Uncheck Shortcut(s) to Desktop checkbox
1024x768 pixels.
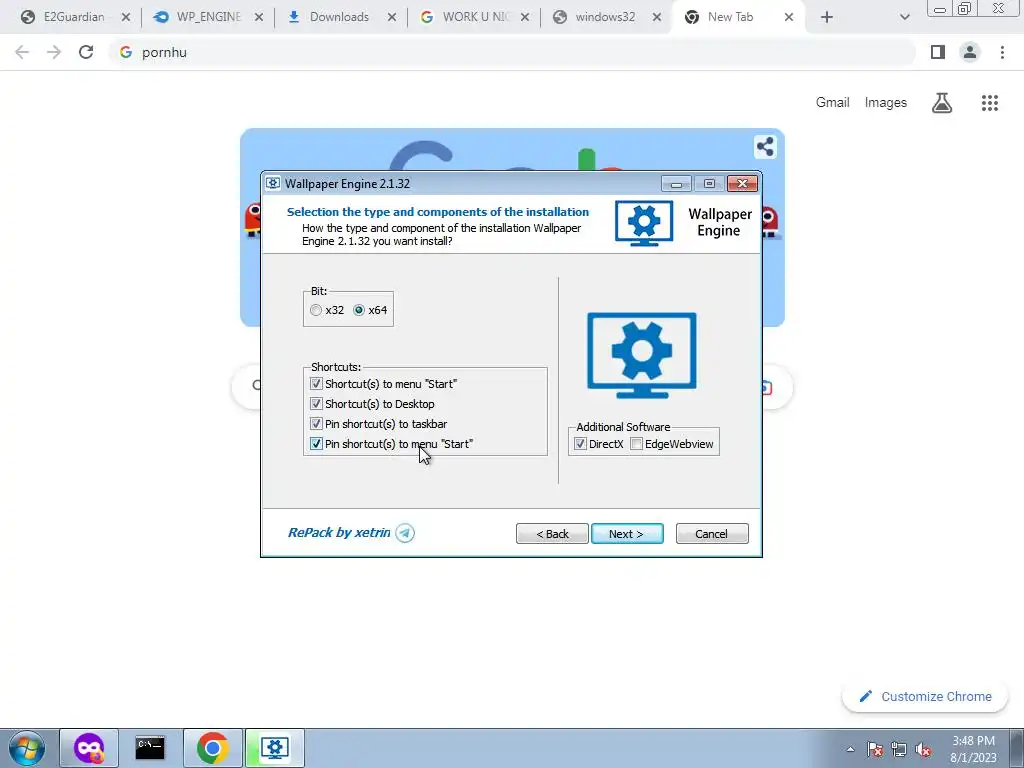[316, 404]
